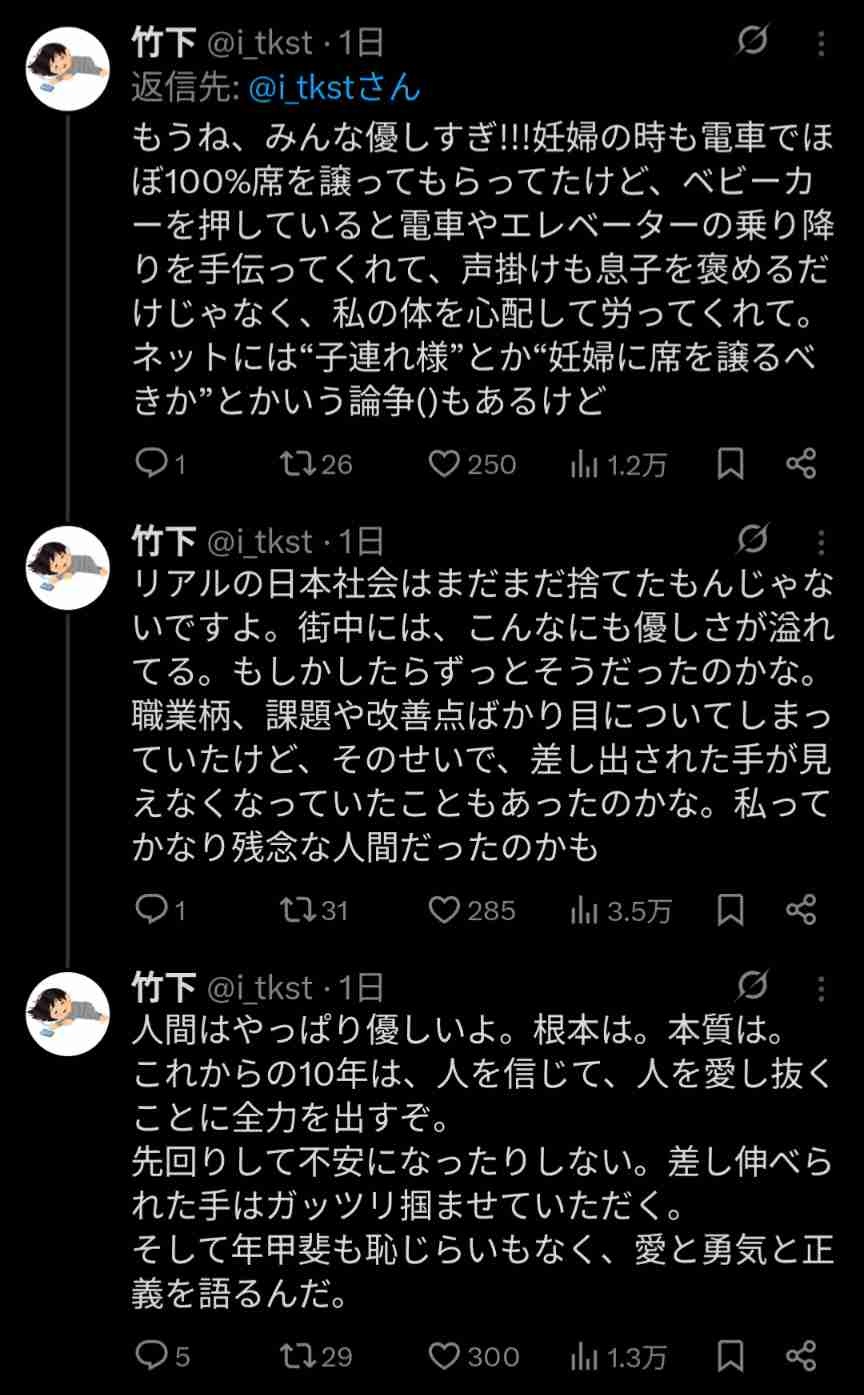Open more options on second tweet

(821, 542)
